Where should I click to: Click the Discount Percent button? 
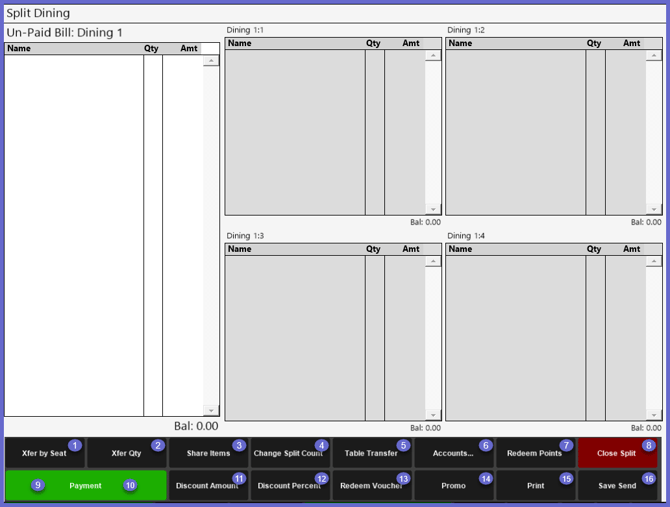tap(289, 486)
